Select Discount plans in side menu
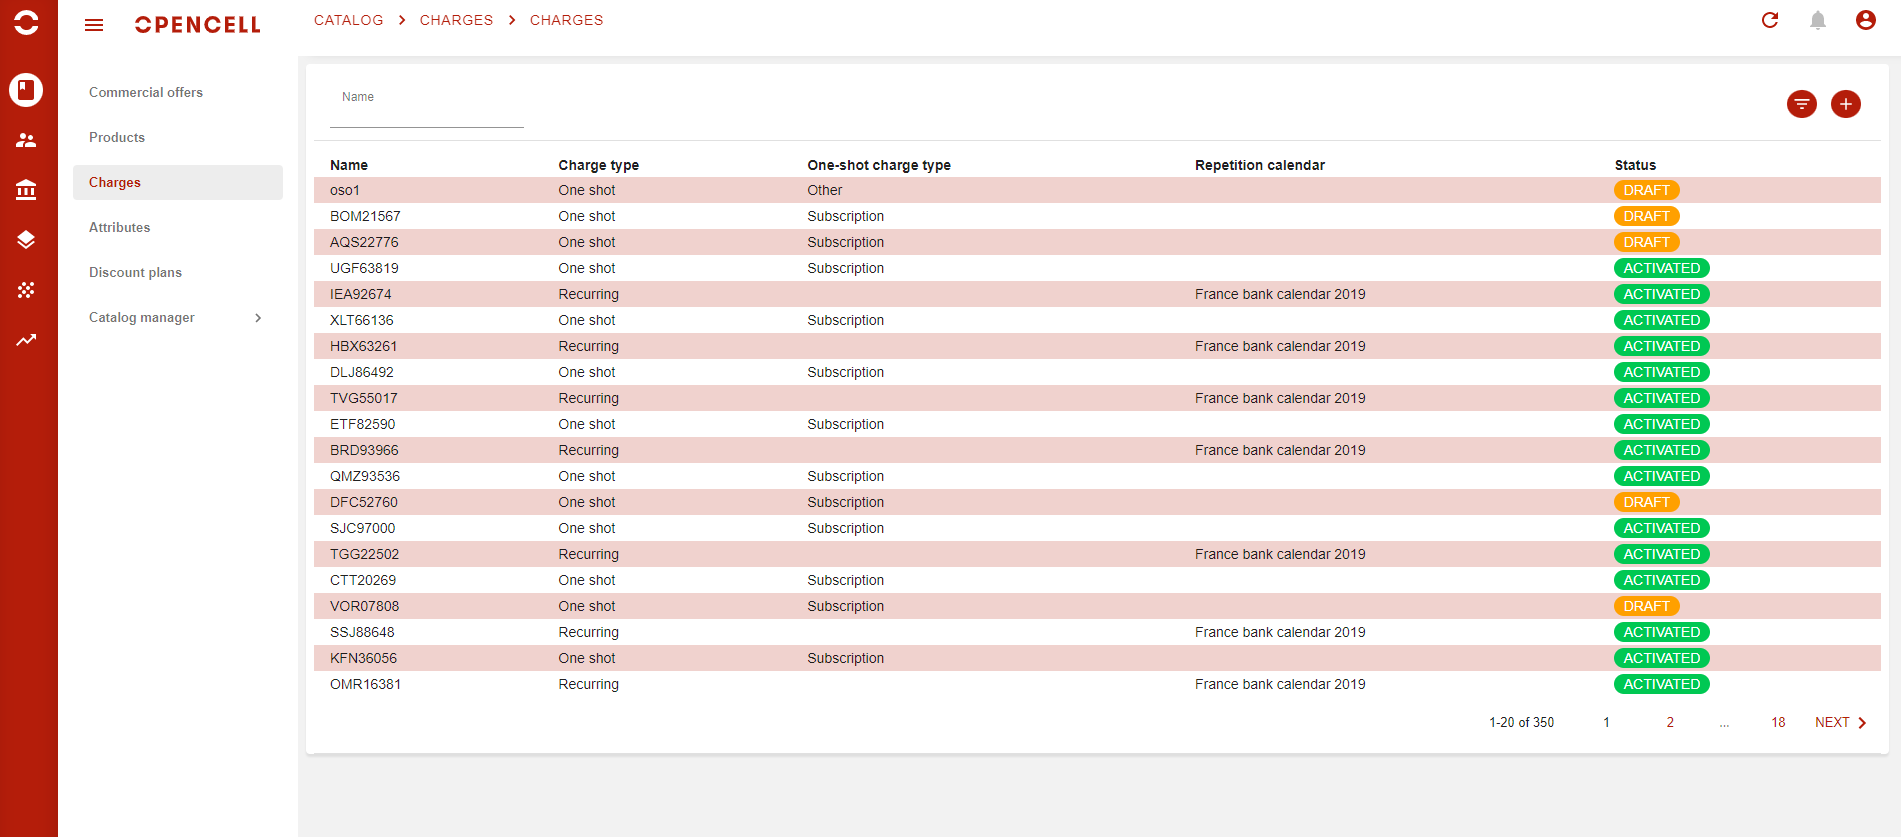 [x=135, y=272]
